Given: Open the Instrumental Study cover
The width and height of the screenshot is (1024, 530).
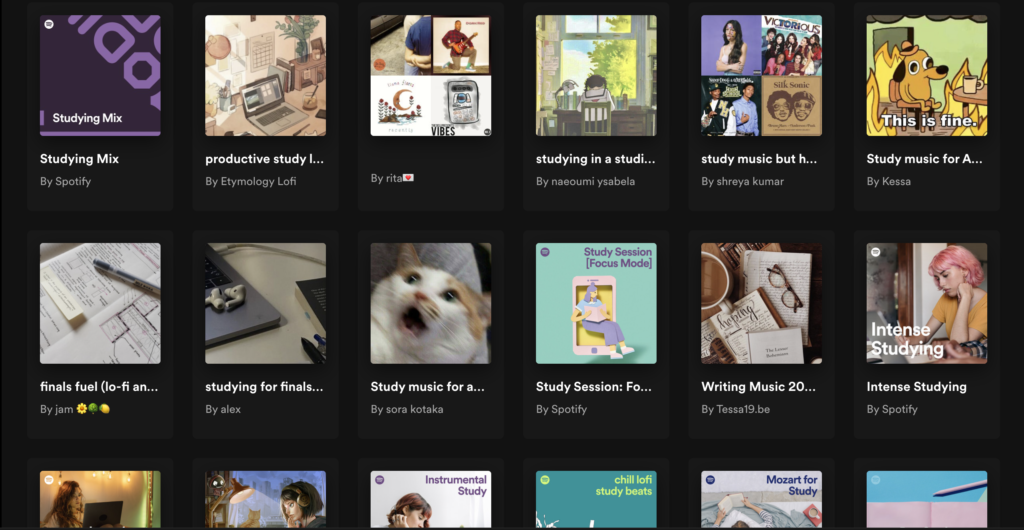Looking at the screenshot, I should pyautogui.click(x=431, y=500).
